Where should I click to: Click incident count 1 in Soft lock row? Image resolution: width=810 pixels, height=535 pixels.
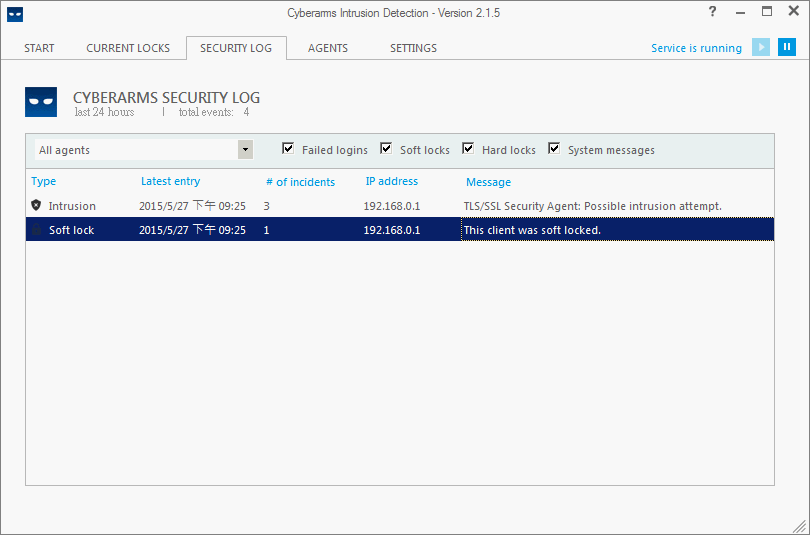pyautogui.click(x=267, y=230)
